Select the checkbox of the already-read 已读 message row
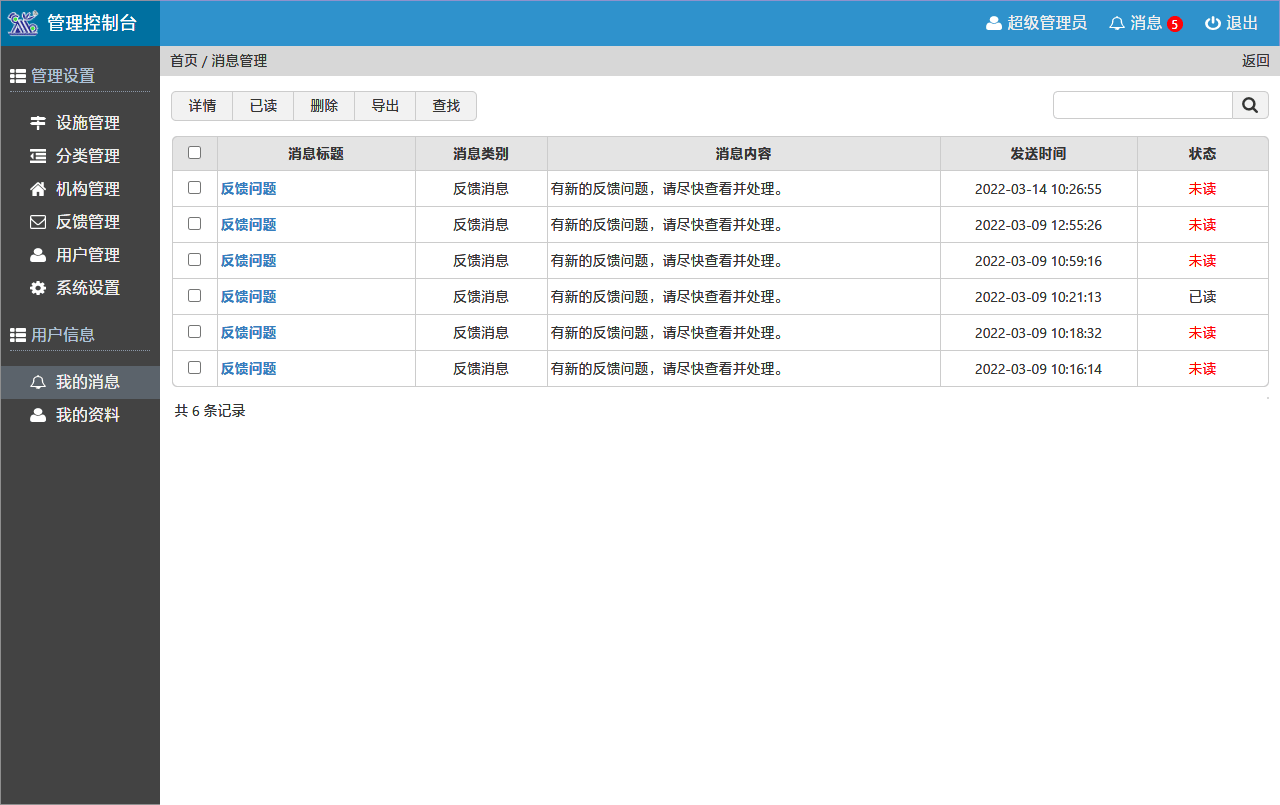Viewport: 1280px width, 805px height. click(x=194, y=296)
